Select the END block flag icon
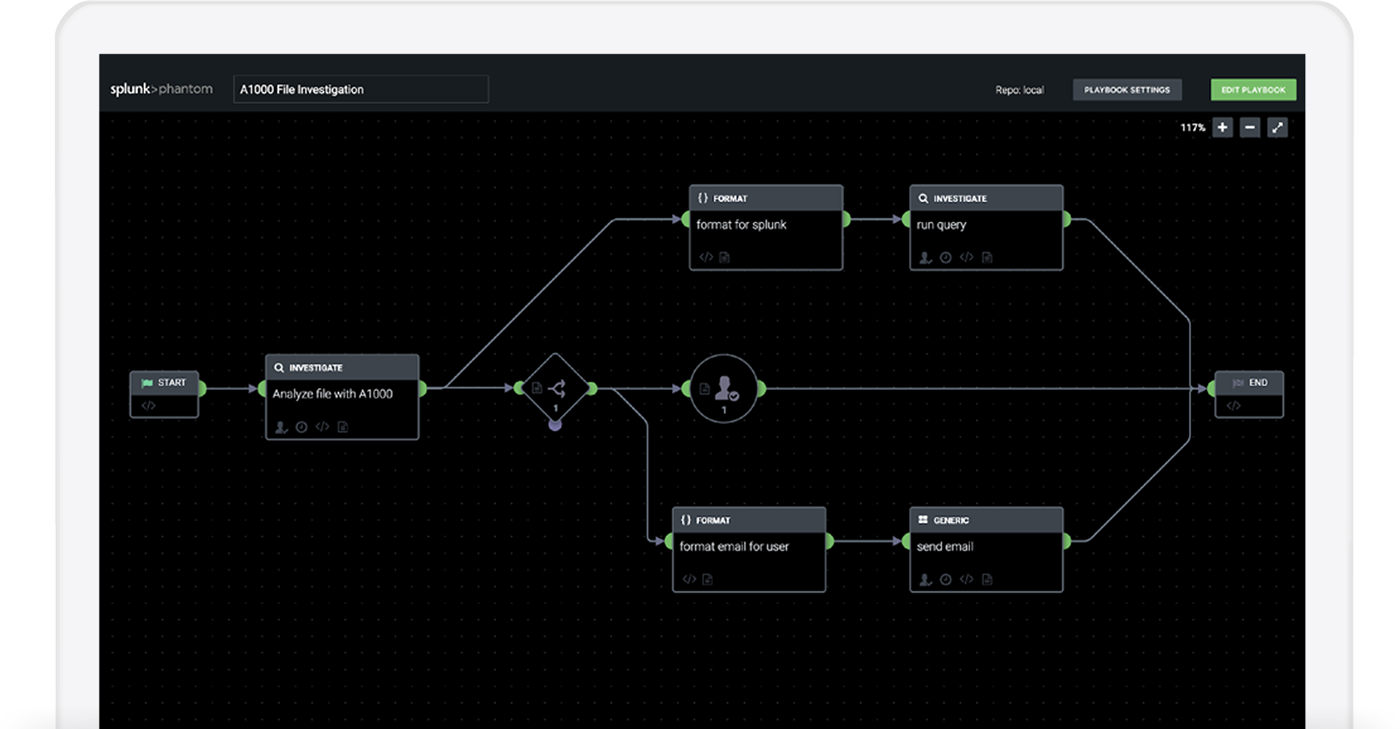 [x=1238, y=383]
